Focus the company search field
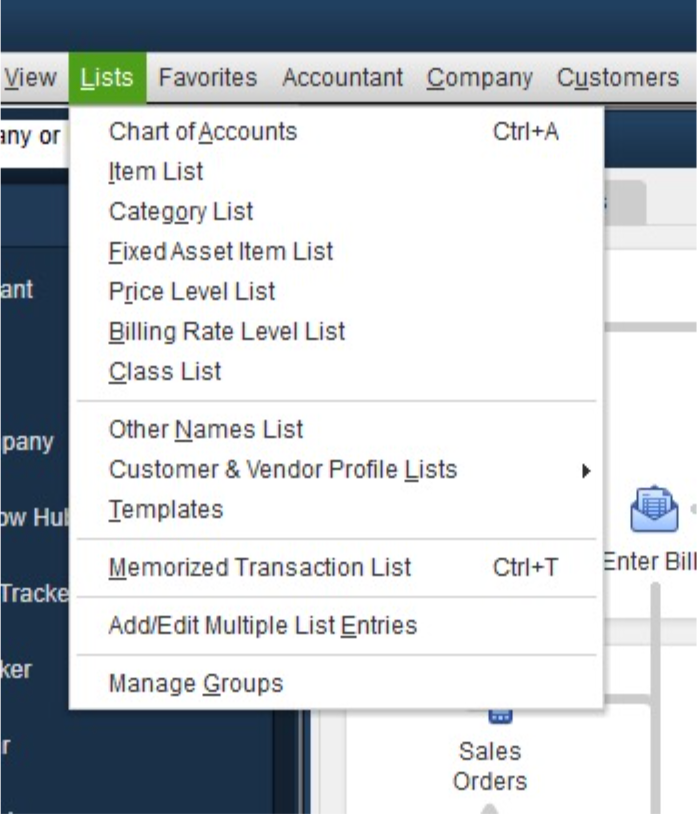Viewport: 698px width, 818px height. [x=34, y=137]
